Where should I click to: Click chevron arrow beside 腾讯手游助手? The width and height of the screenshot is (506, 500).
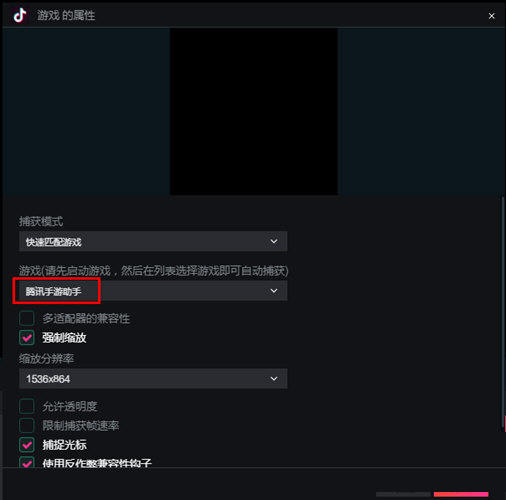tap(274, 291)
